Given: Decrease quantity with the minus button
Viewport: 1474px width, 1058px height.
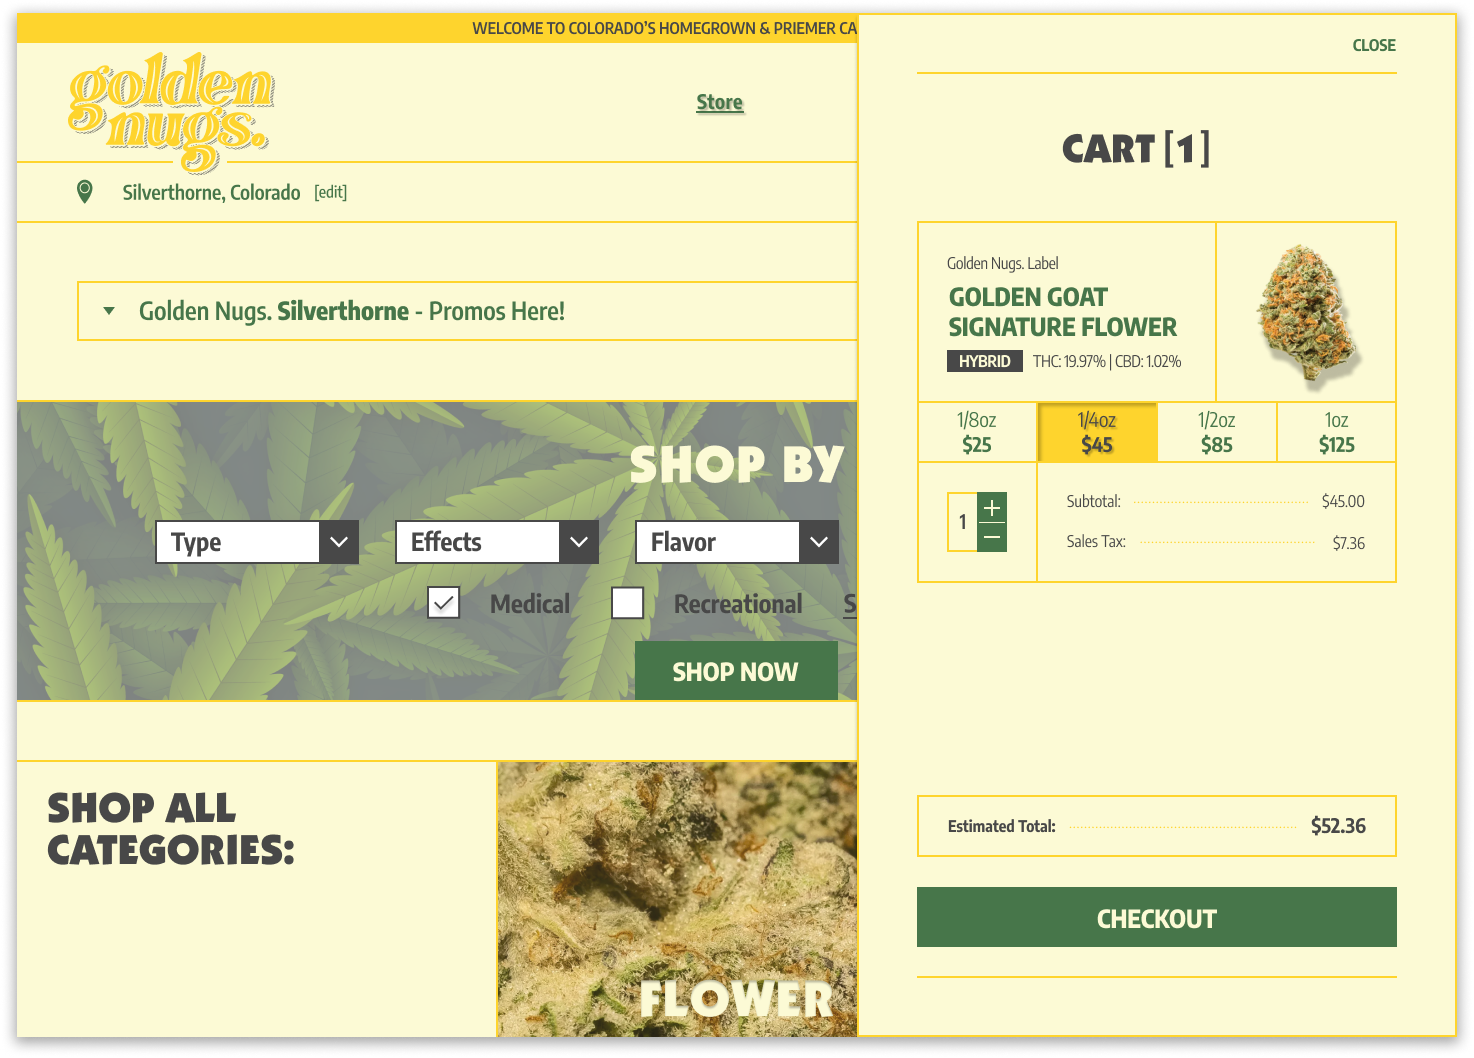Looking at the screenshot, I should pos(992,537).
